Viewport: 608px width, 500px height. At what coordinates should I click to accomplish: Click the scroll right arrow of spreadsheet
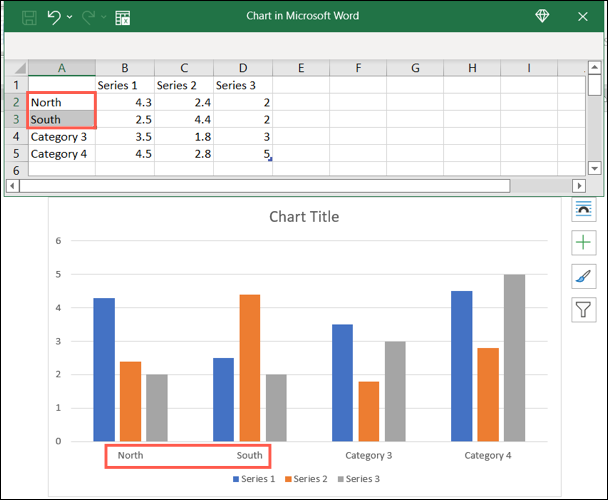pos(579,186)
